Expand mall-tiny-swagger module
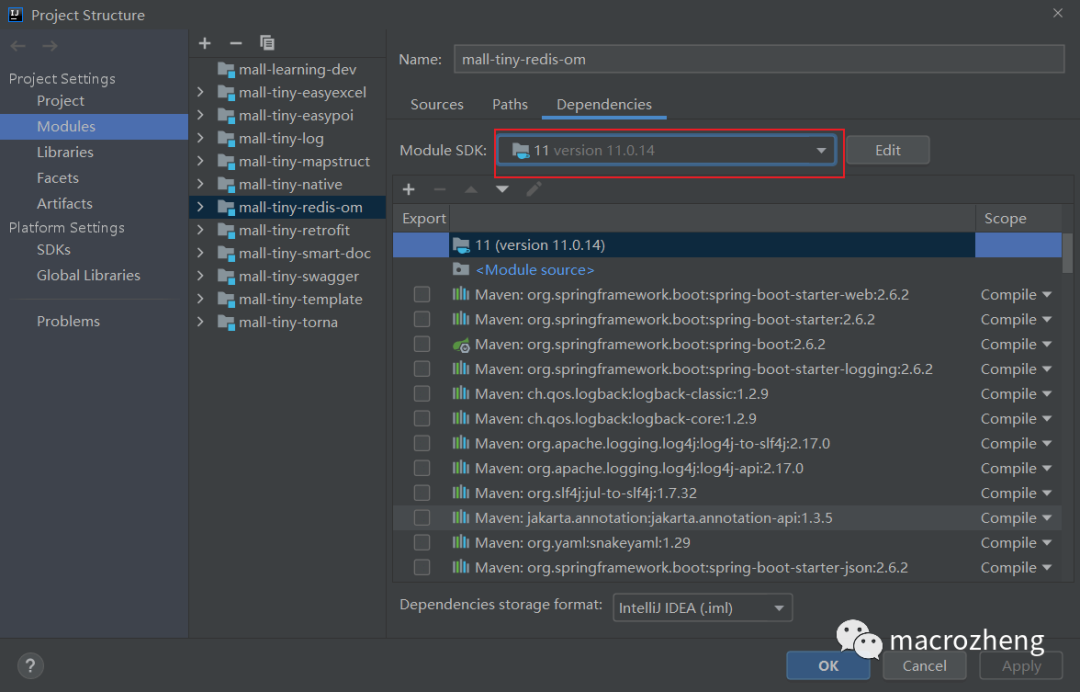Viewport: 1080px width, 692px height. point(200,276)
